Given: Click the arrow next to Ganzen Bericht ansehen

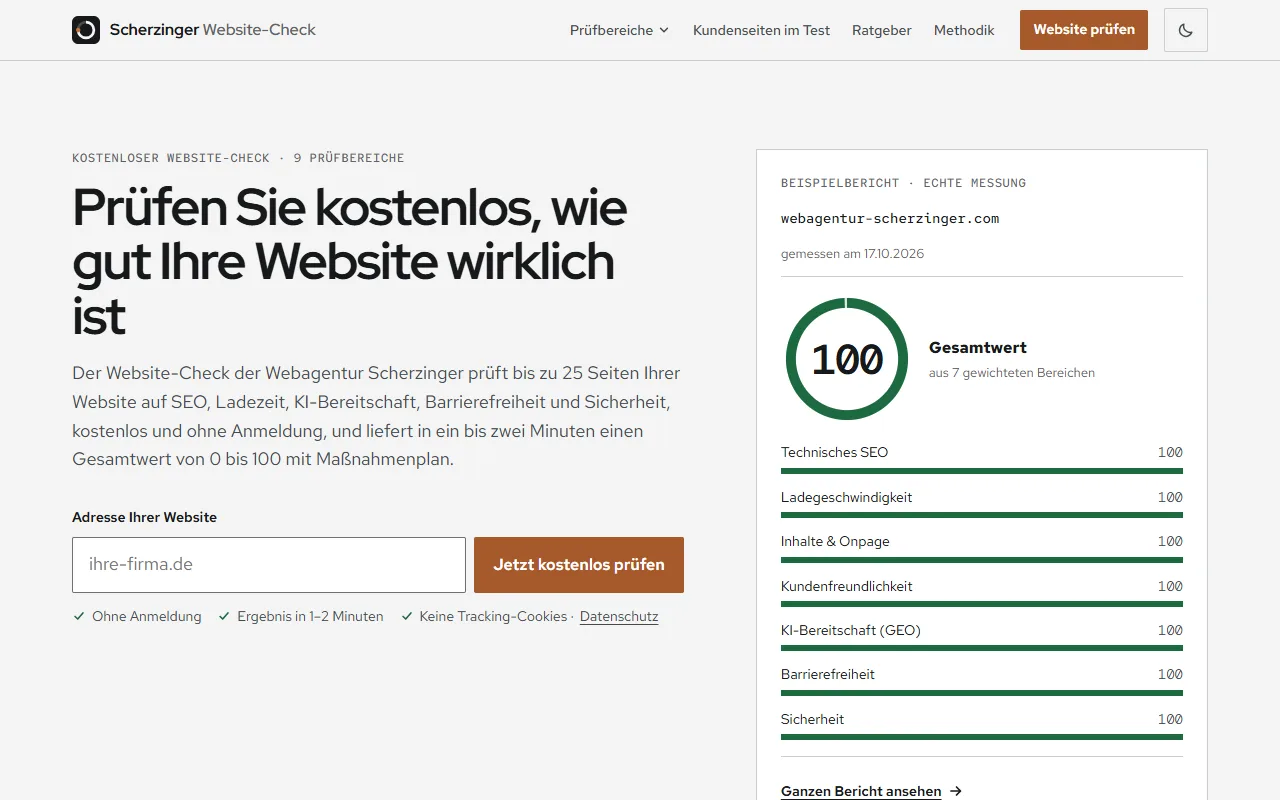Looking at the screenshot, I should point(956,791).
